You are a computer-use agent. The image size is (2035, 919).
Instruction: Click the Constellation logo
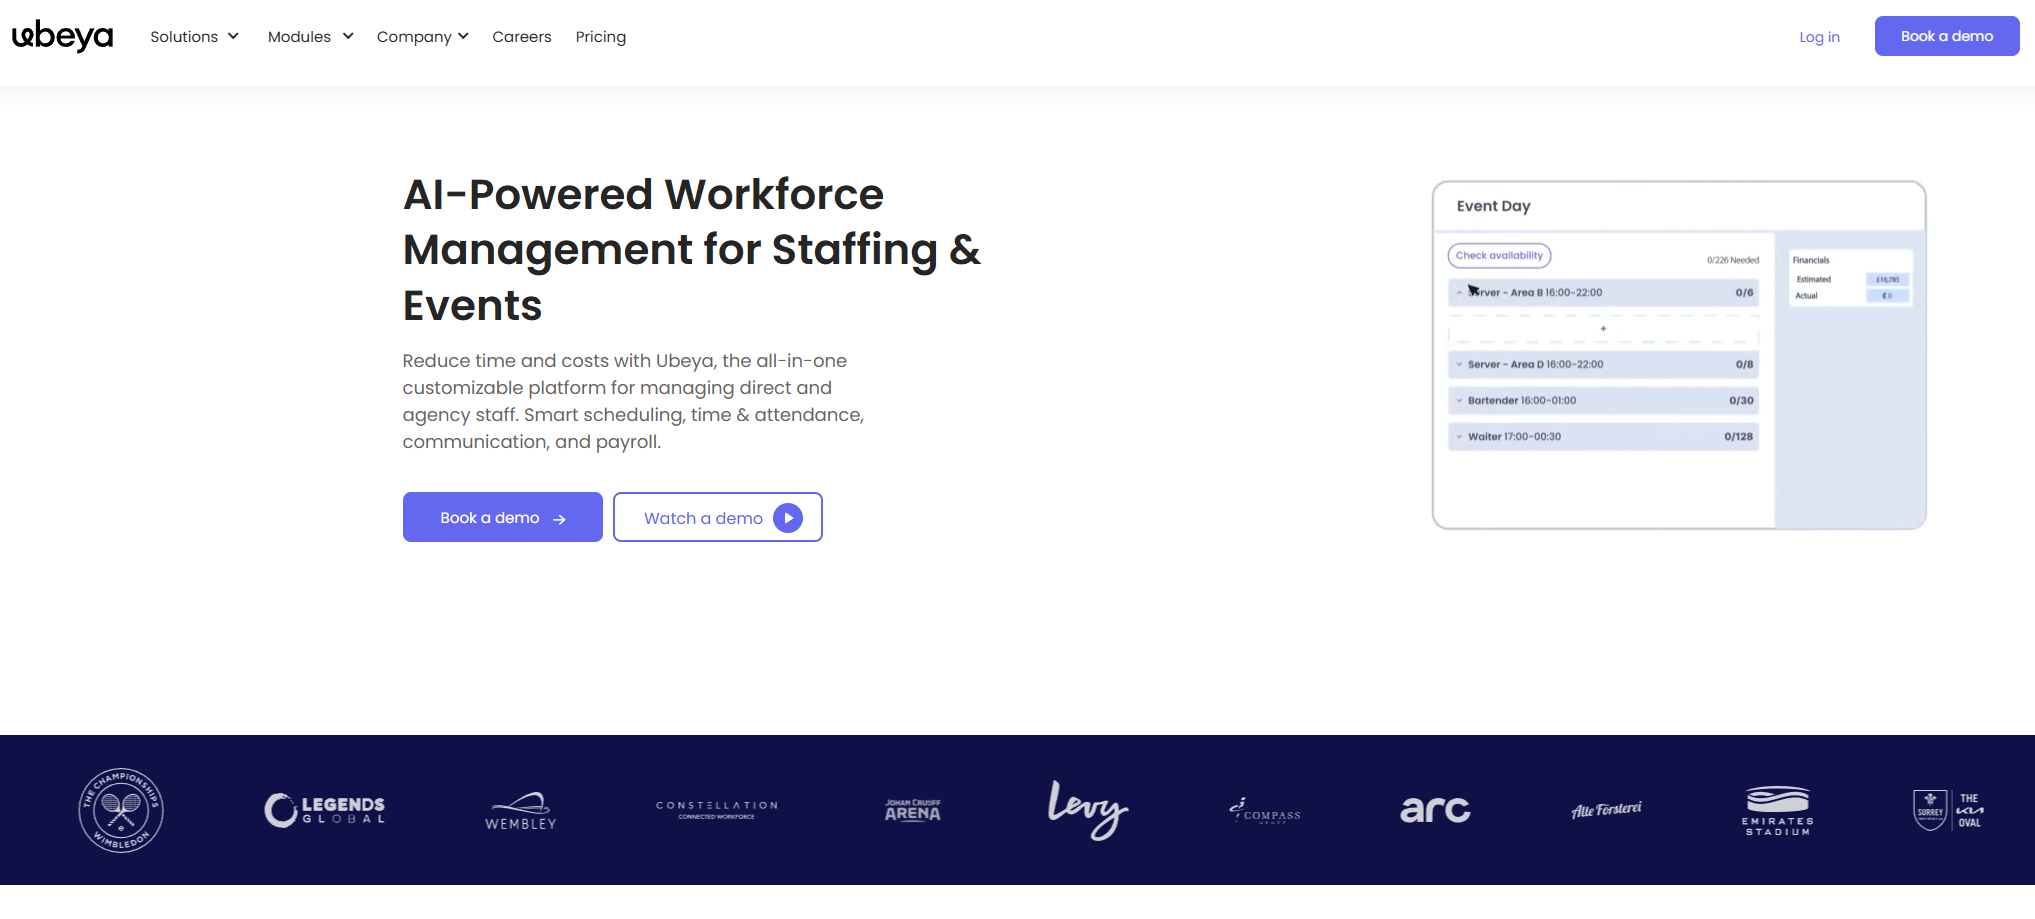(716, 810)
